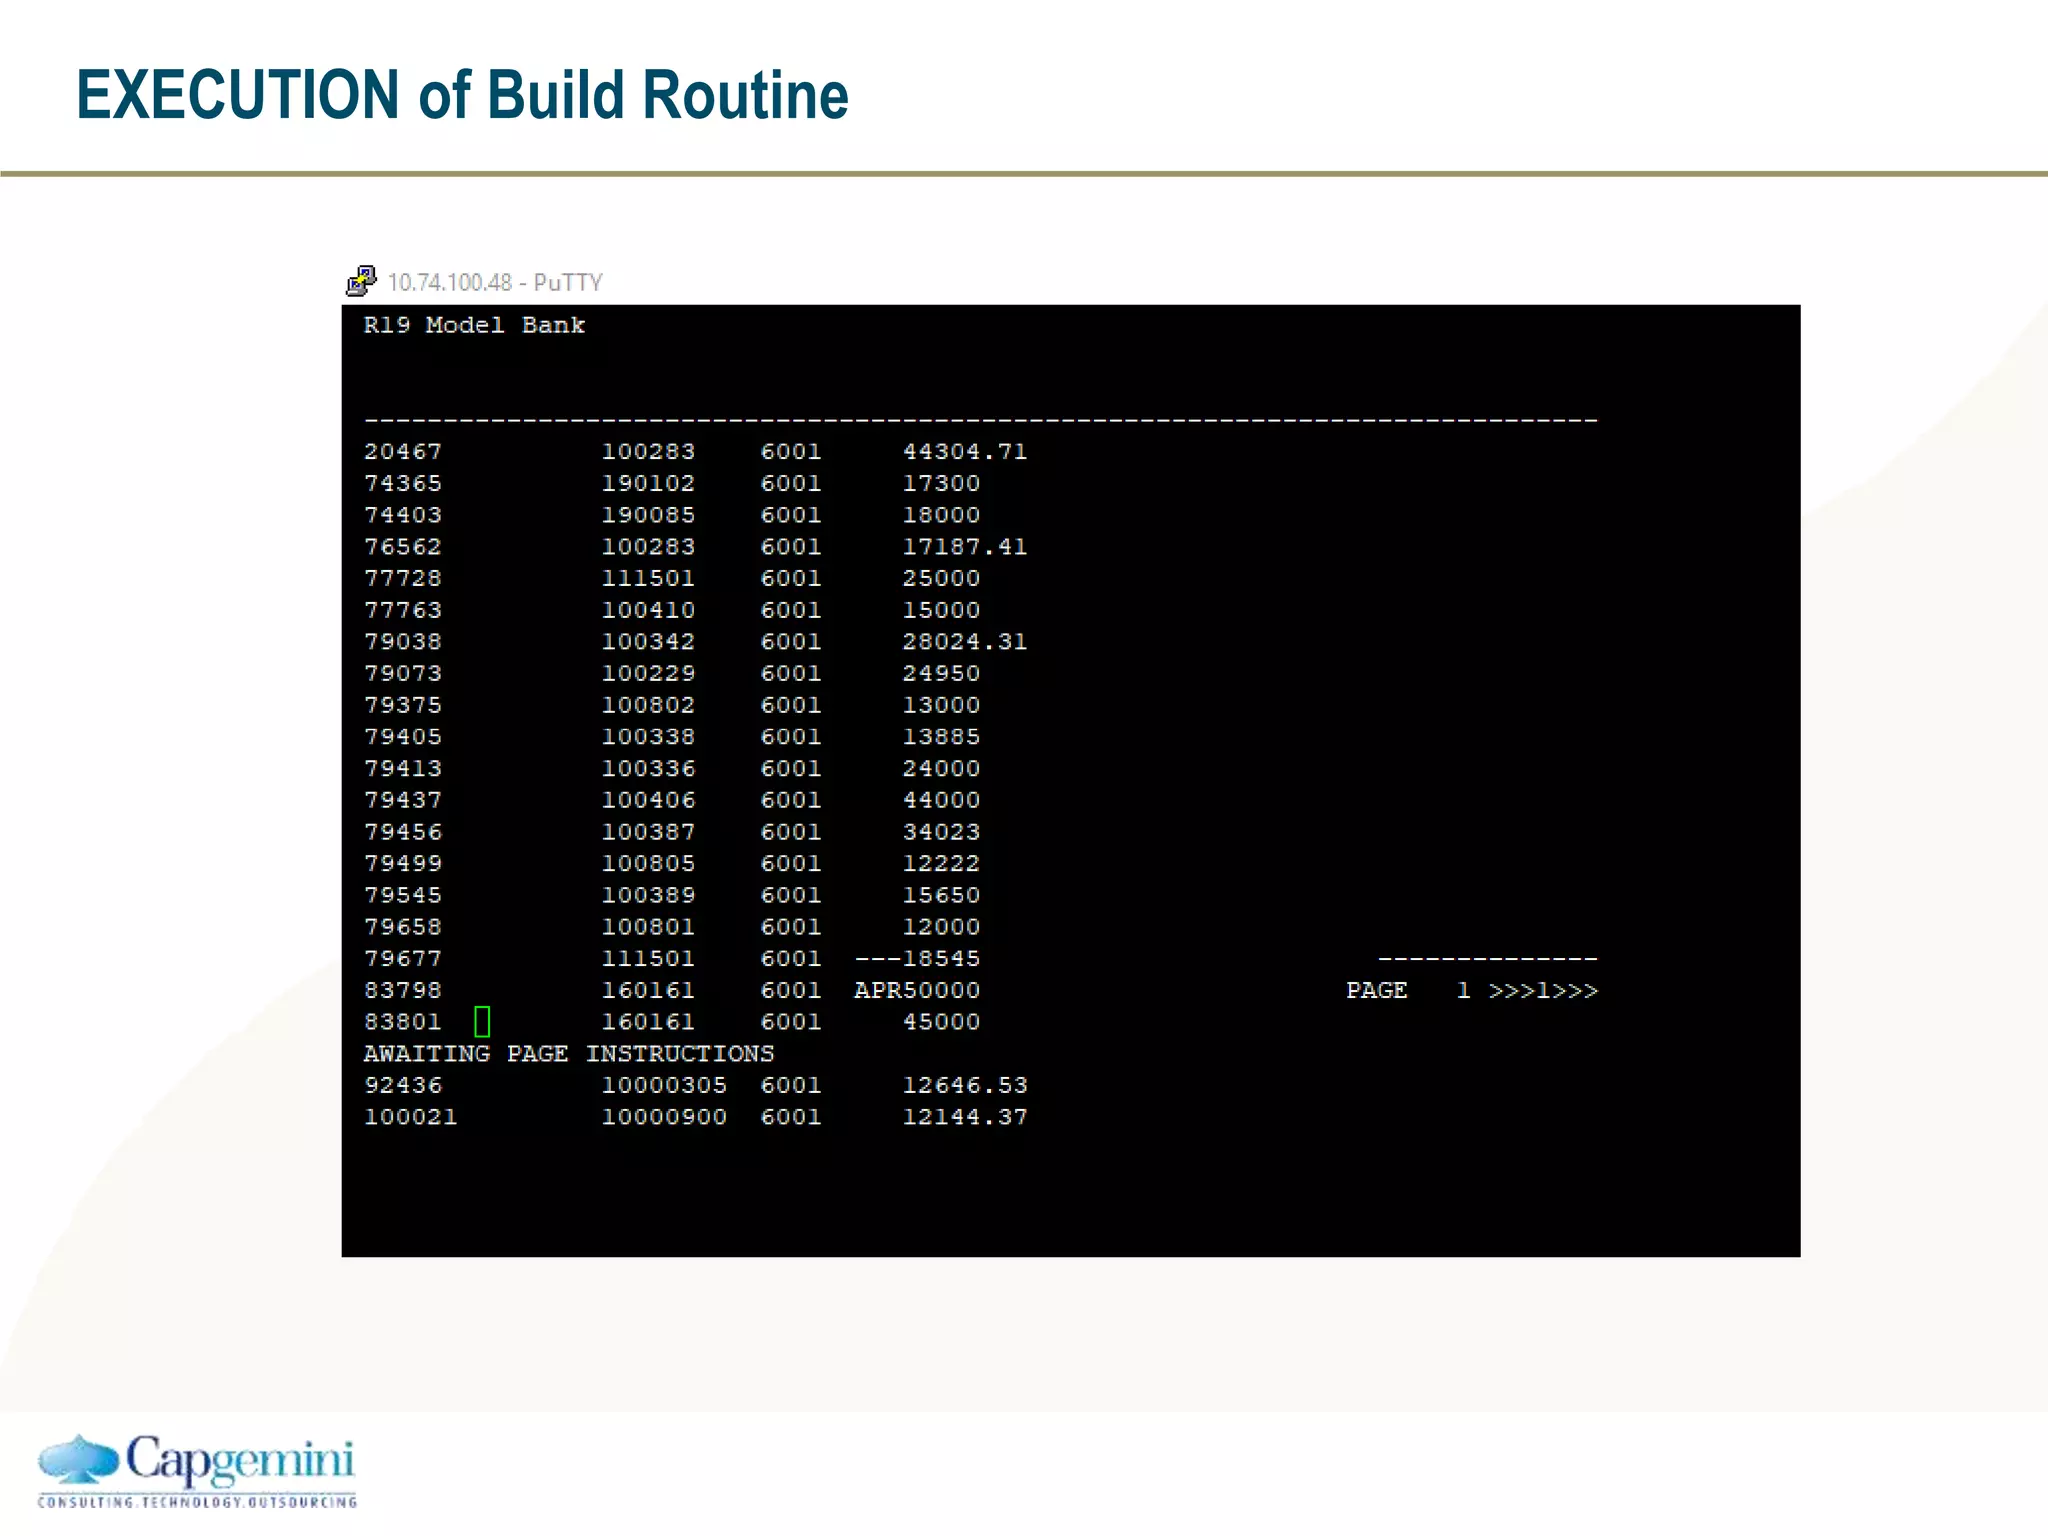This screenshot has height=1536, width=2048.
Task: Select amount 12144.37
Action: click(965, 1117)
